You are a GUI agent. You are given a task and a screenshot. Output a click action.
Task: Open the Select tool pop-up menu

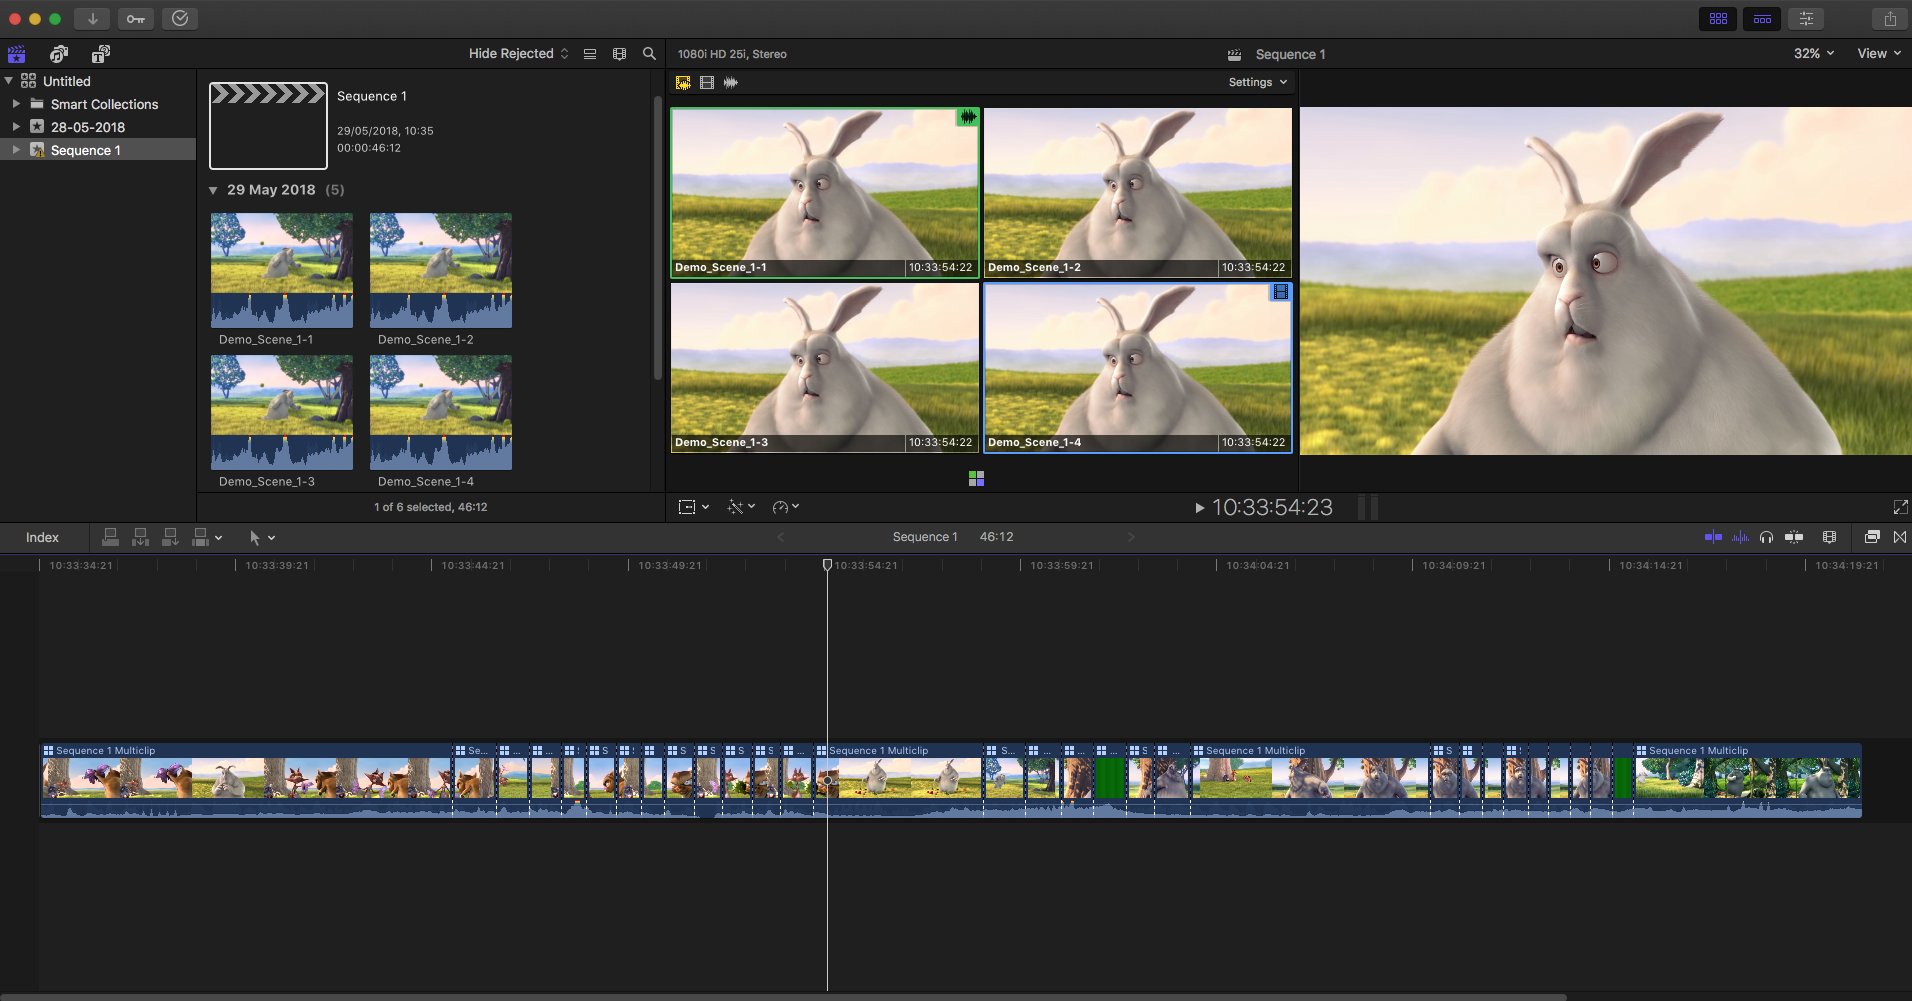[x=261, y=538]
